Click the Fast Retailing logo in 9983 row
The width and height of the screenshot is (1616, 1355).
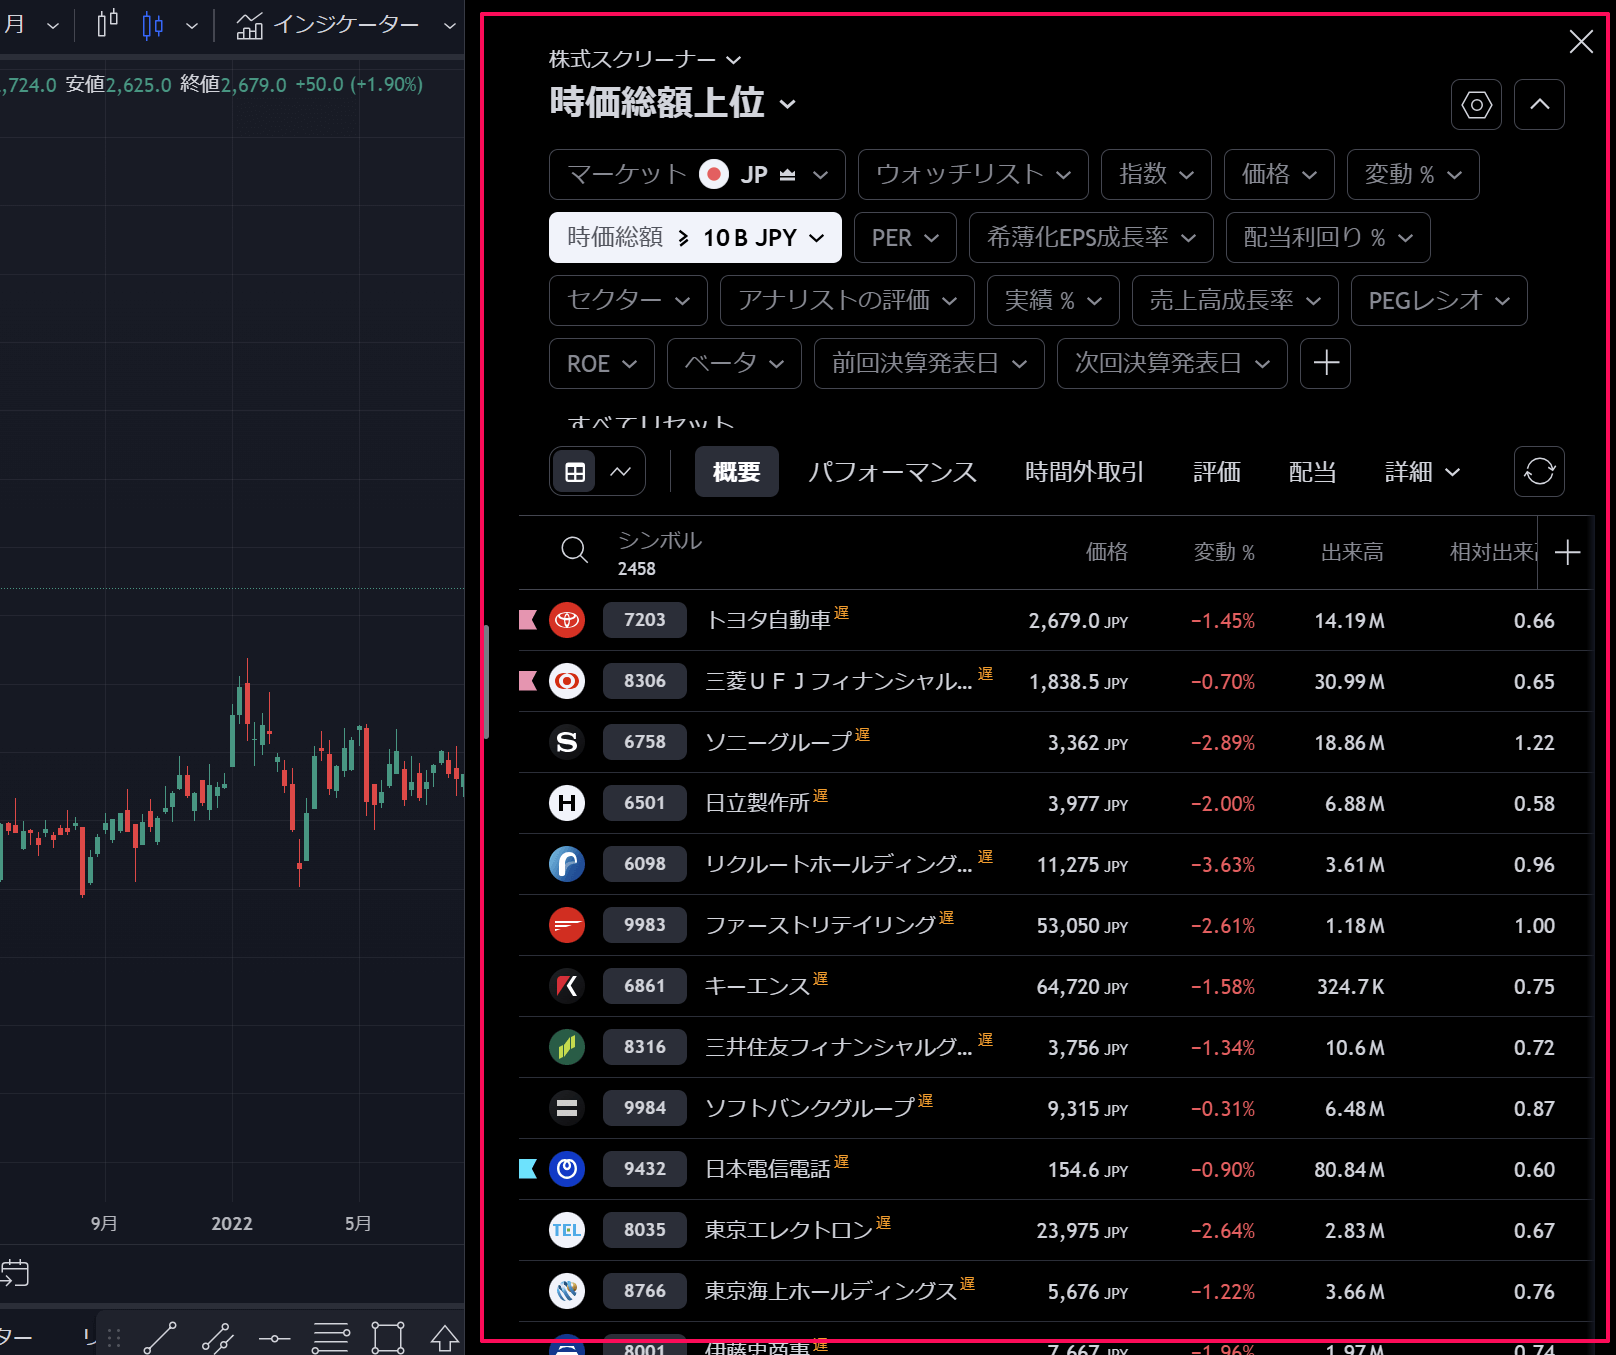567,925
